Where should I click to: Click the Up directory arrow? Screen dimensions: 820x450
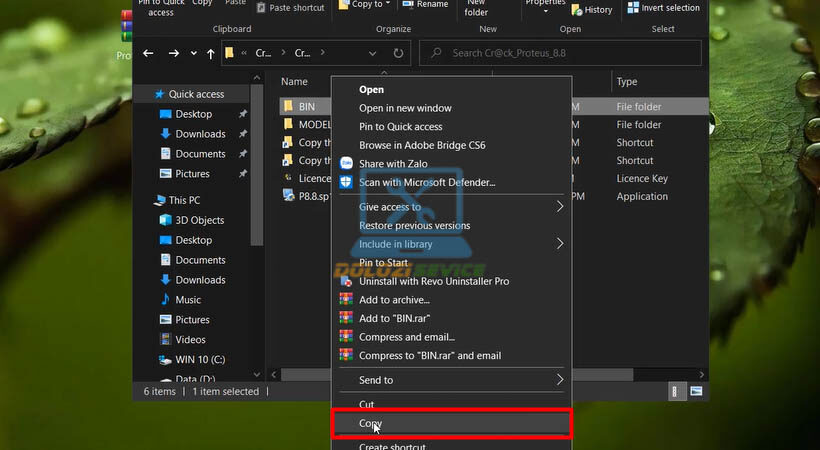[x=211, y=53]
